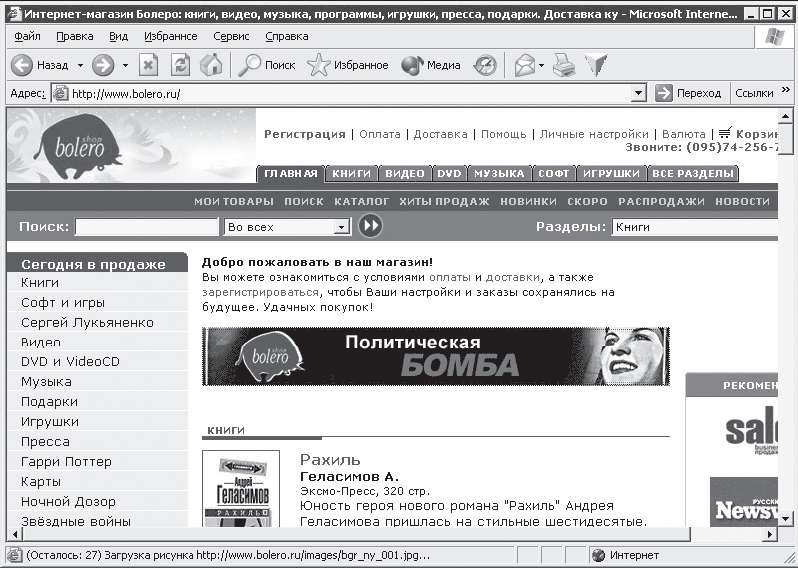Image resolution: width=798 pixels, height=568 pixels.
Task: Stop page loading with the X icon
Action: pyautogui.click(x=149, y=65)
